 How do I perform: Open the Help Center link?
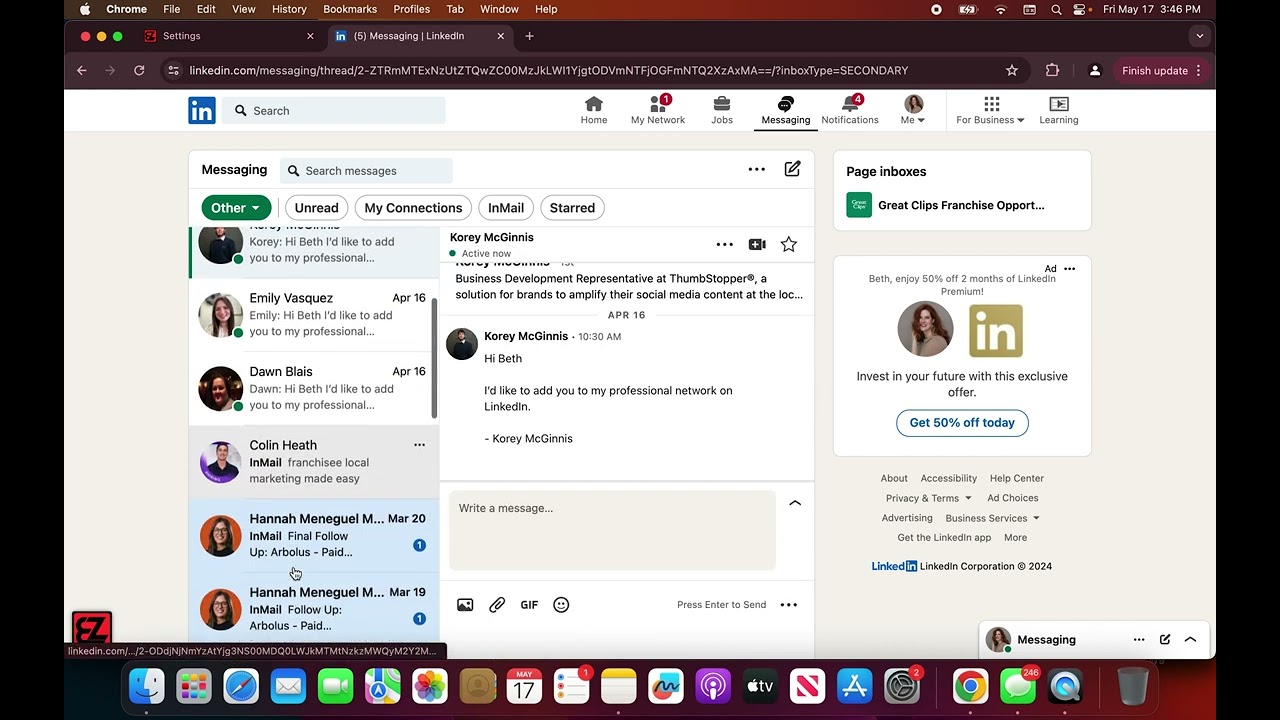point(1016,478)
